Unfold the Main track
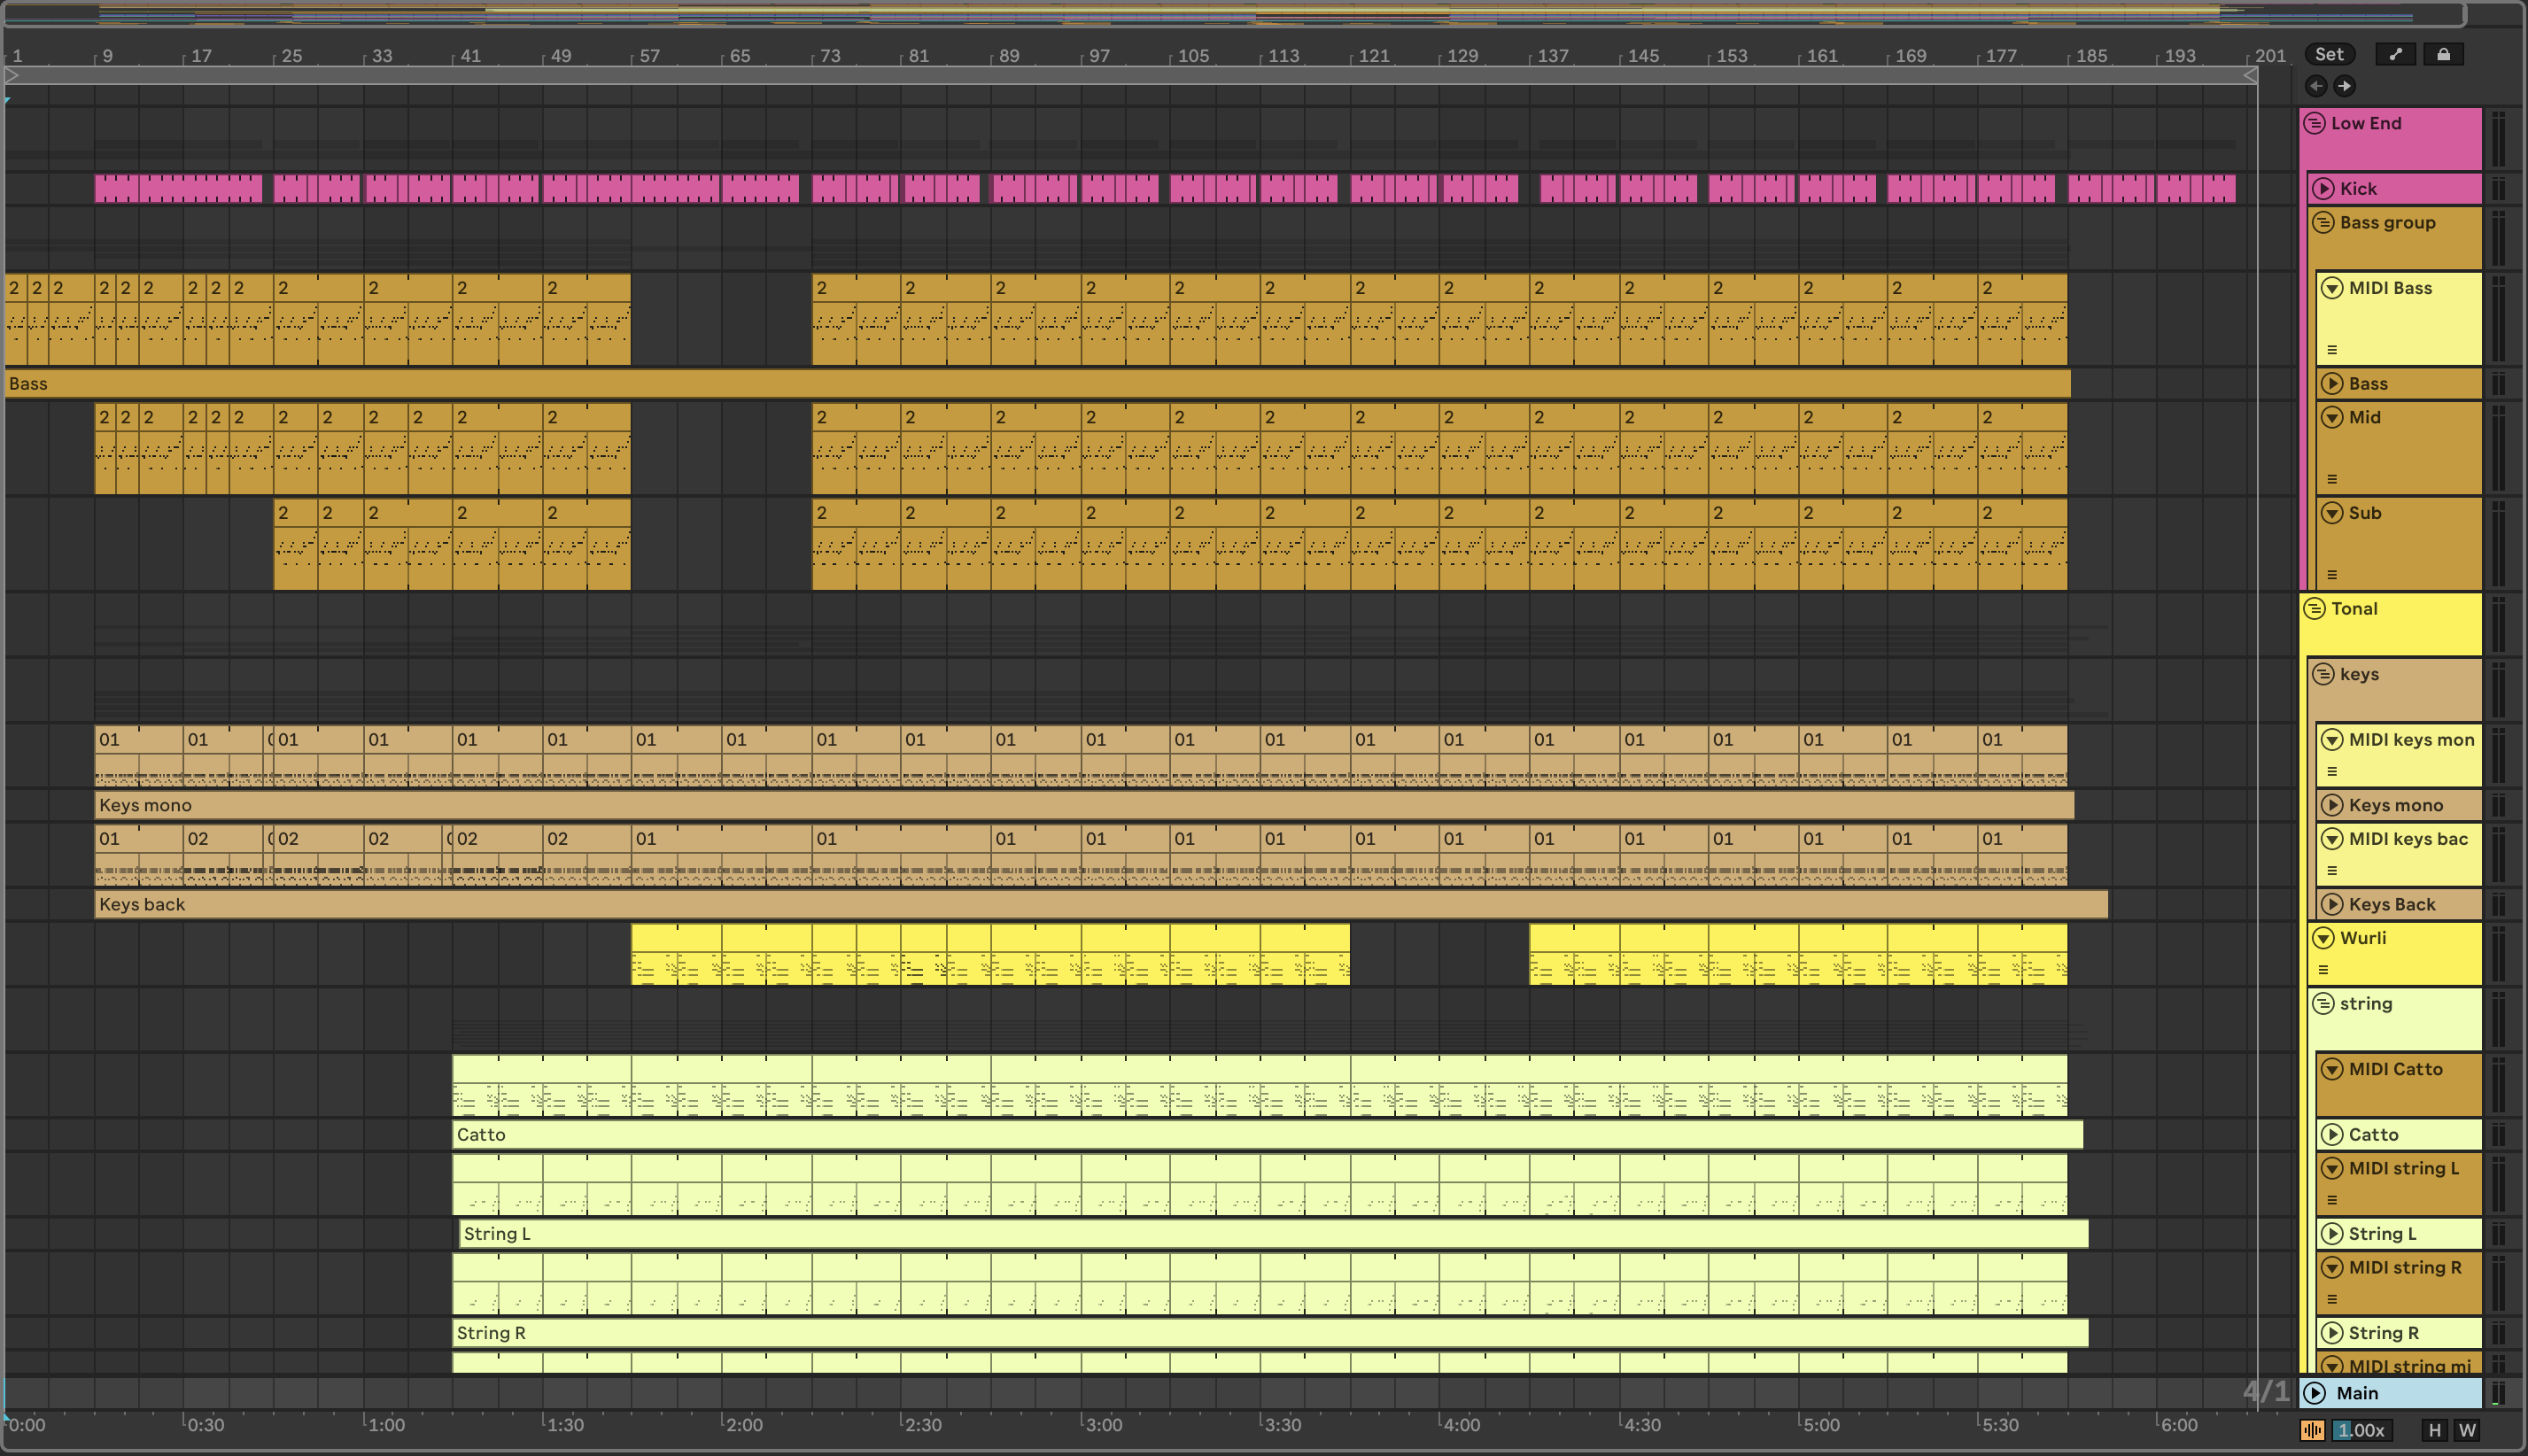This screenshot has width=2528, height=1456. click(x=2315, y=1393)
